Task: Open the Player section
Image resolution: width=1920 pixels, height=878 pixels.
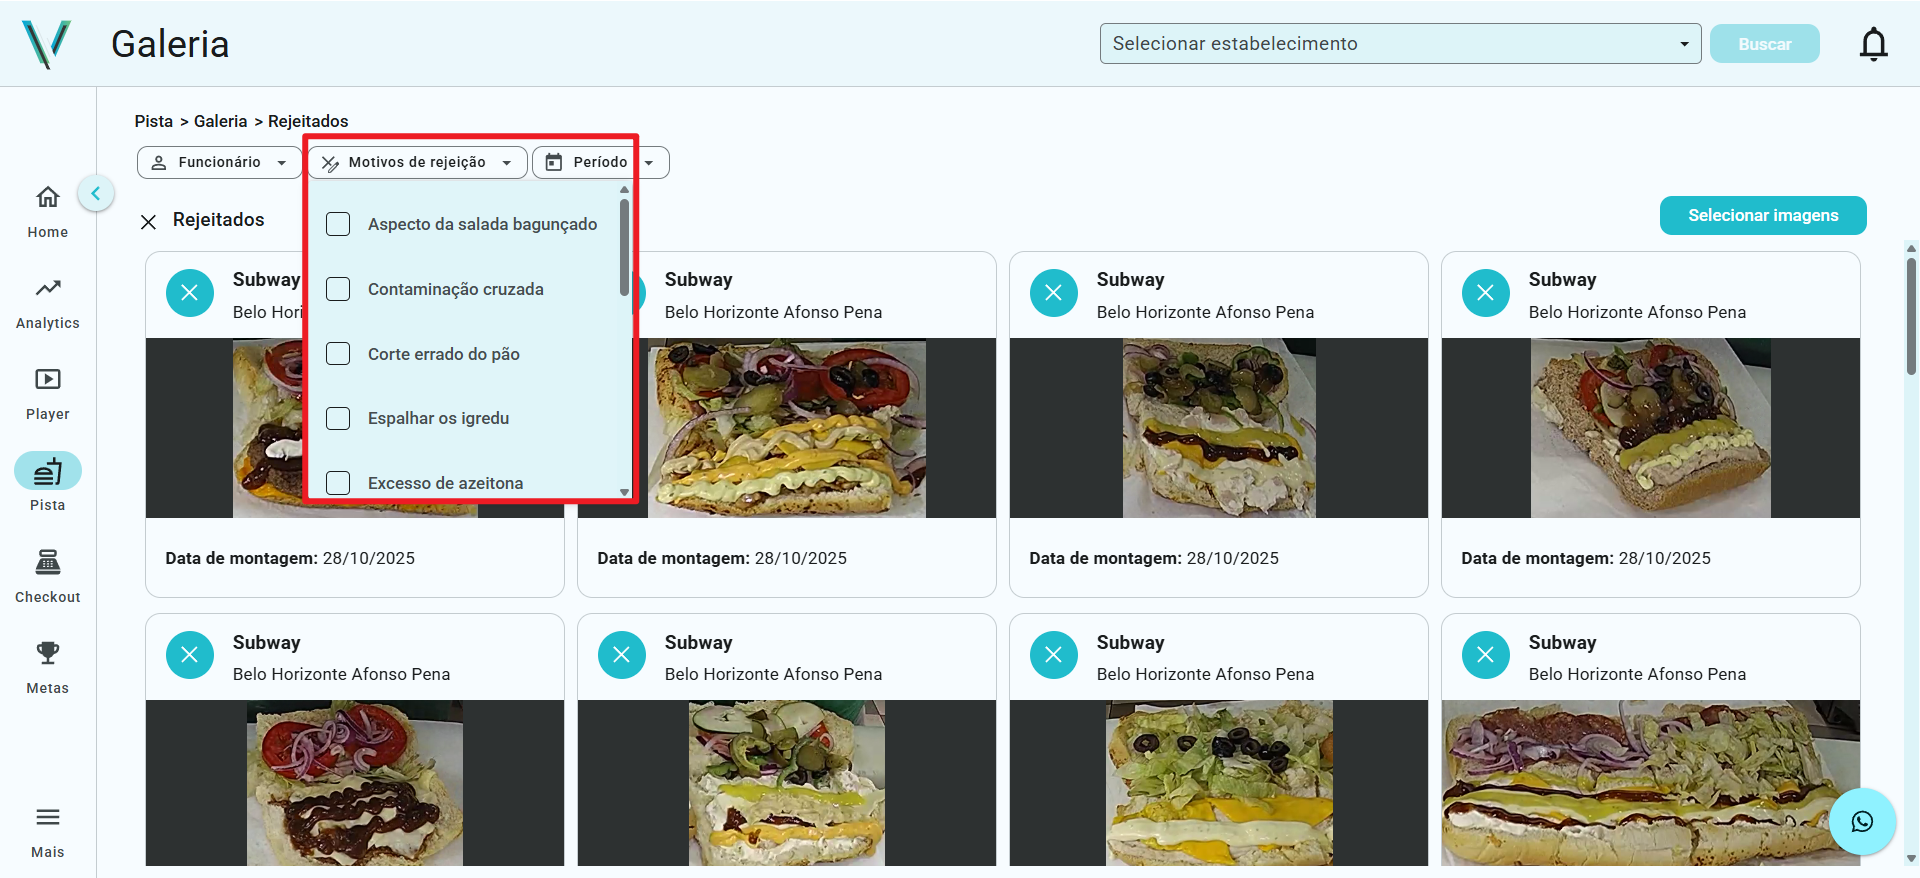Action: pyautogui.click(x=48, y=394)
